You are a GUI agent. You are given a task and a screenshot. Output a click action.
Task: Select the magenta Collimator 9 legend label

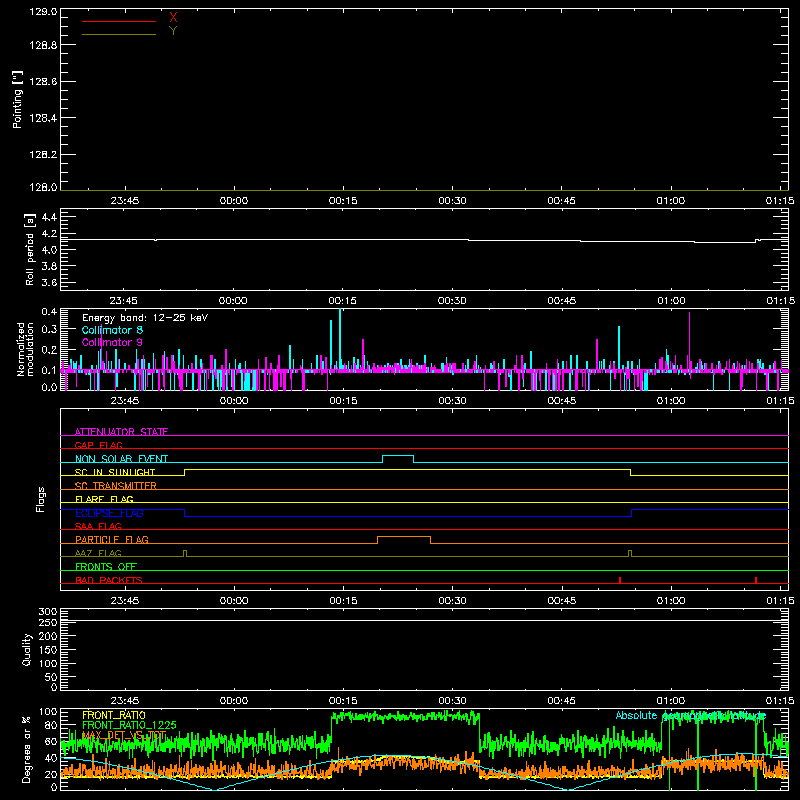[112, 342]
